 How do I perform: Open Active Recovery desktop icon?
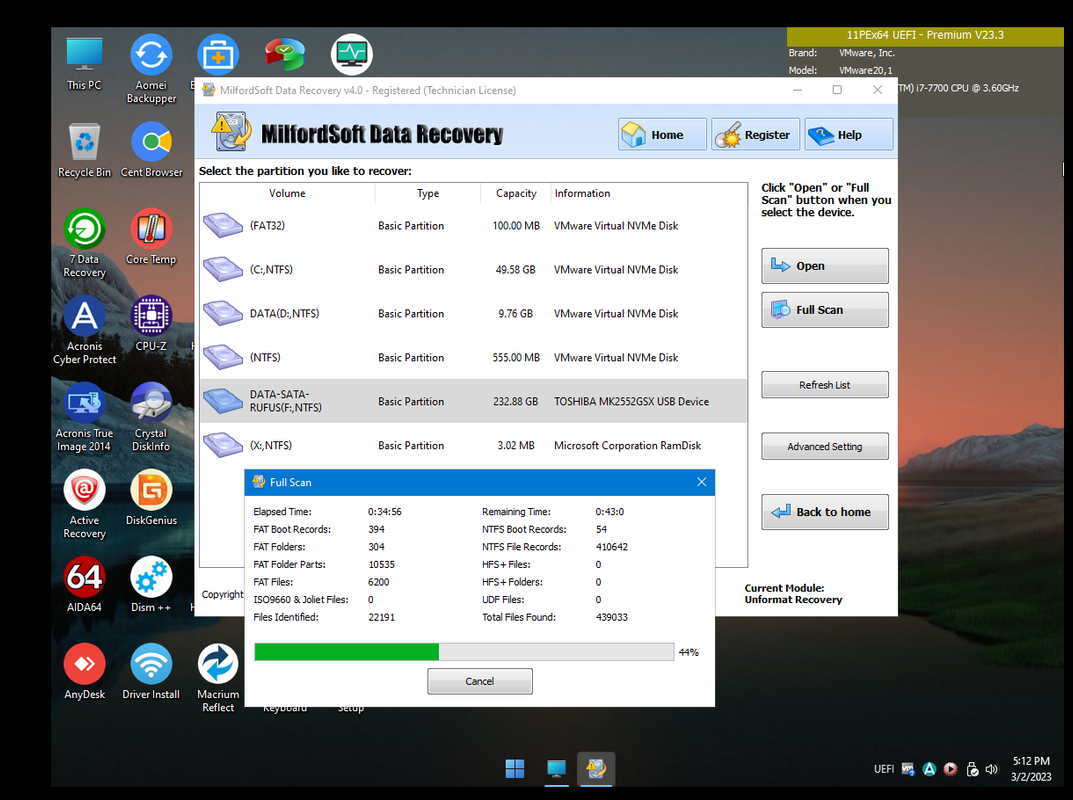click(84, 504)
